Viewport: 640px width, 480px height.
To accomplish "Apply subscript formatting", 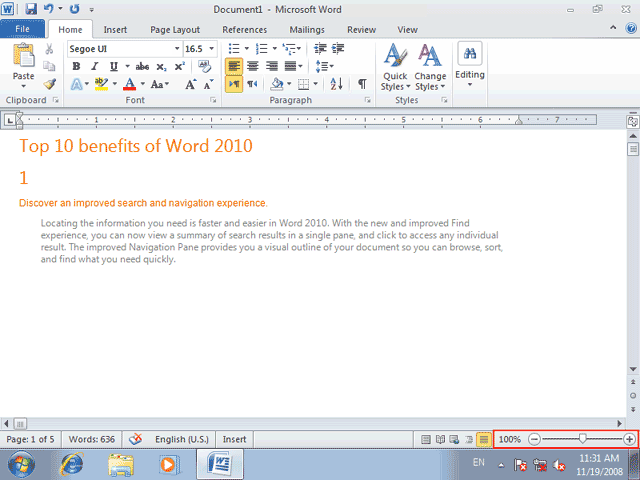I will point(162,67).
